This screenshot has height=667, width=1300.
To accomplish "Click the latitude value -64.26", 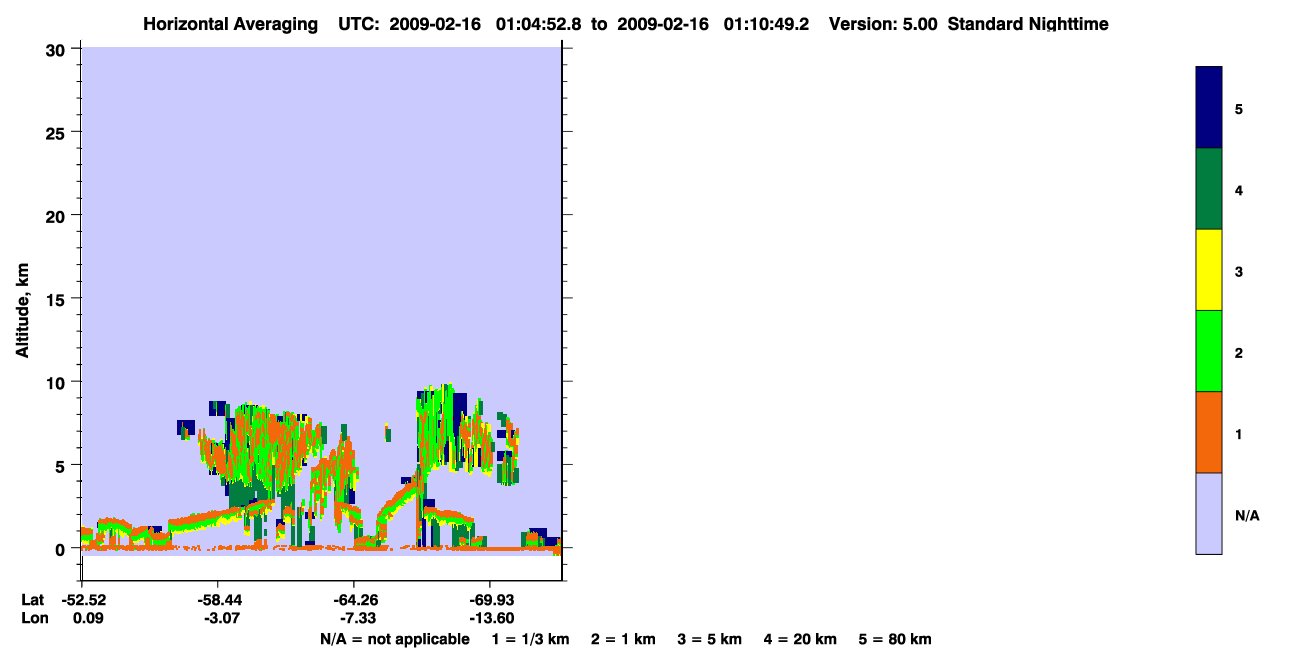I will [354, 600].
